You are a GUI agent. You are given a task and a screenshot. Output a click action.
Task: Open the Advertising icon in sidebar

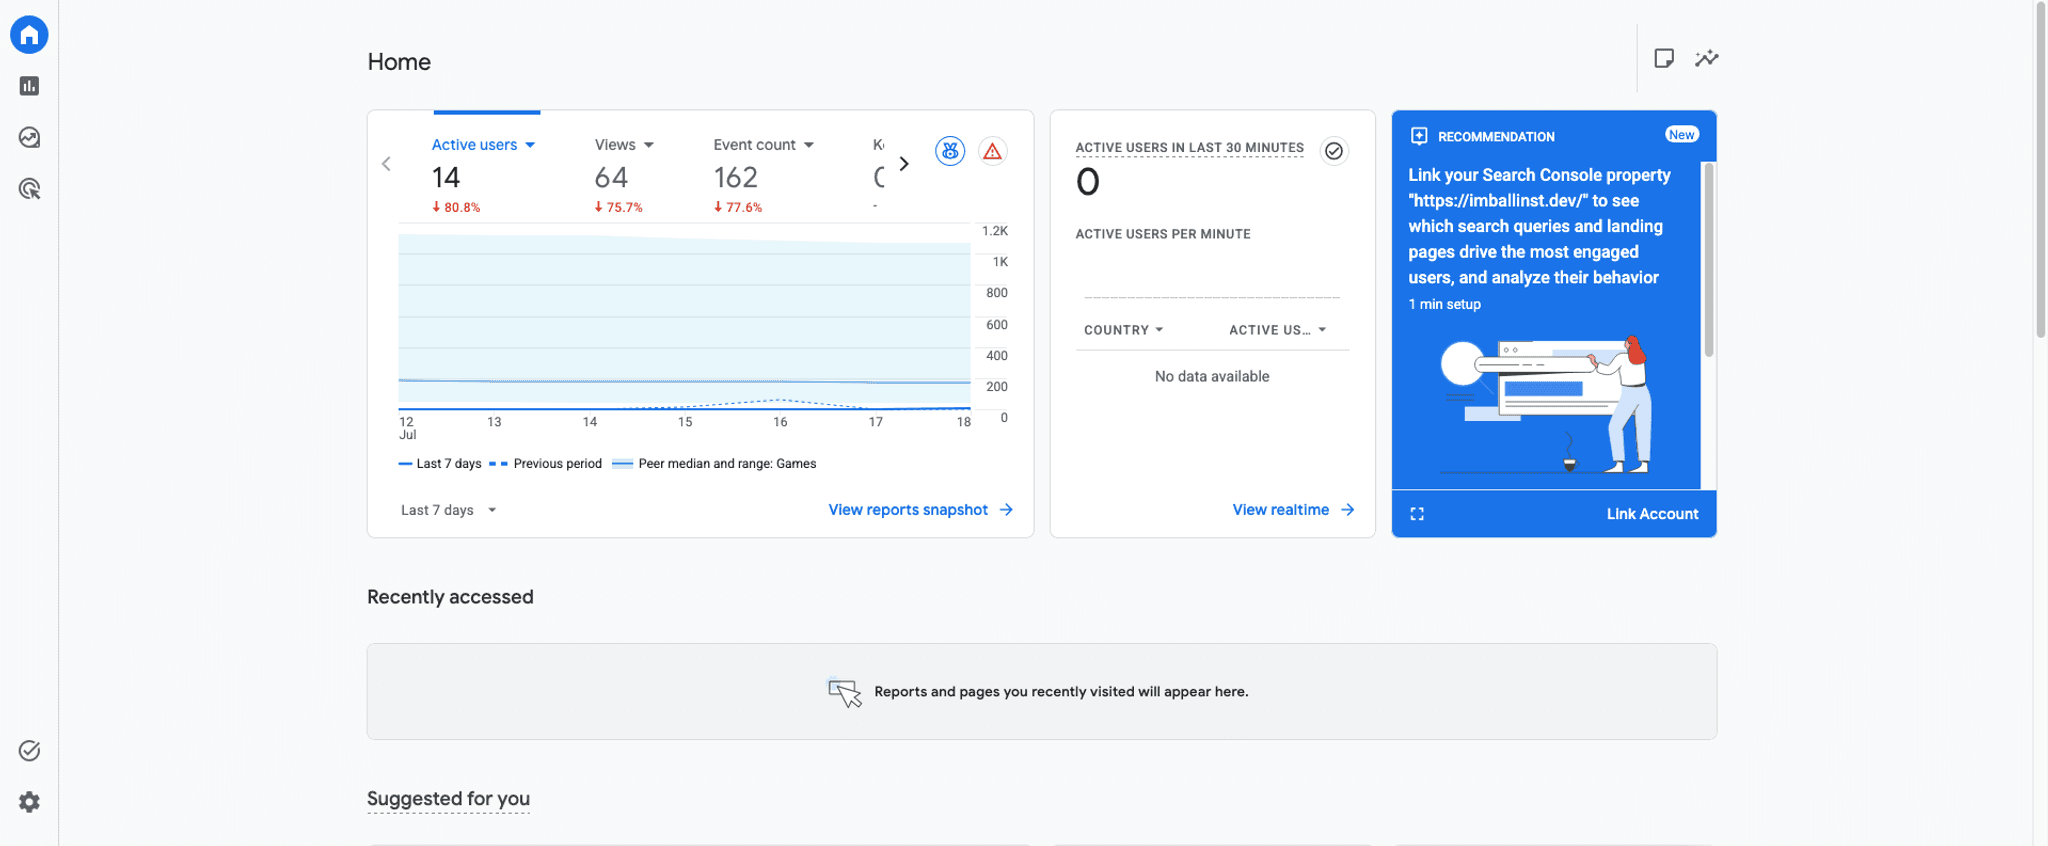(29, 188)
